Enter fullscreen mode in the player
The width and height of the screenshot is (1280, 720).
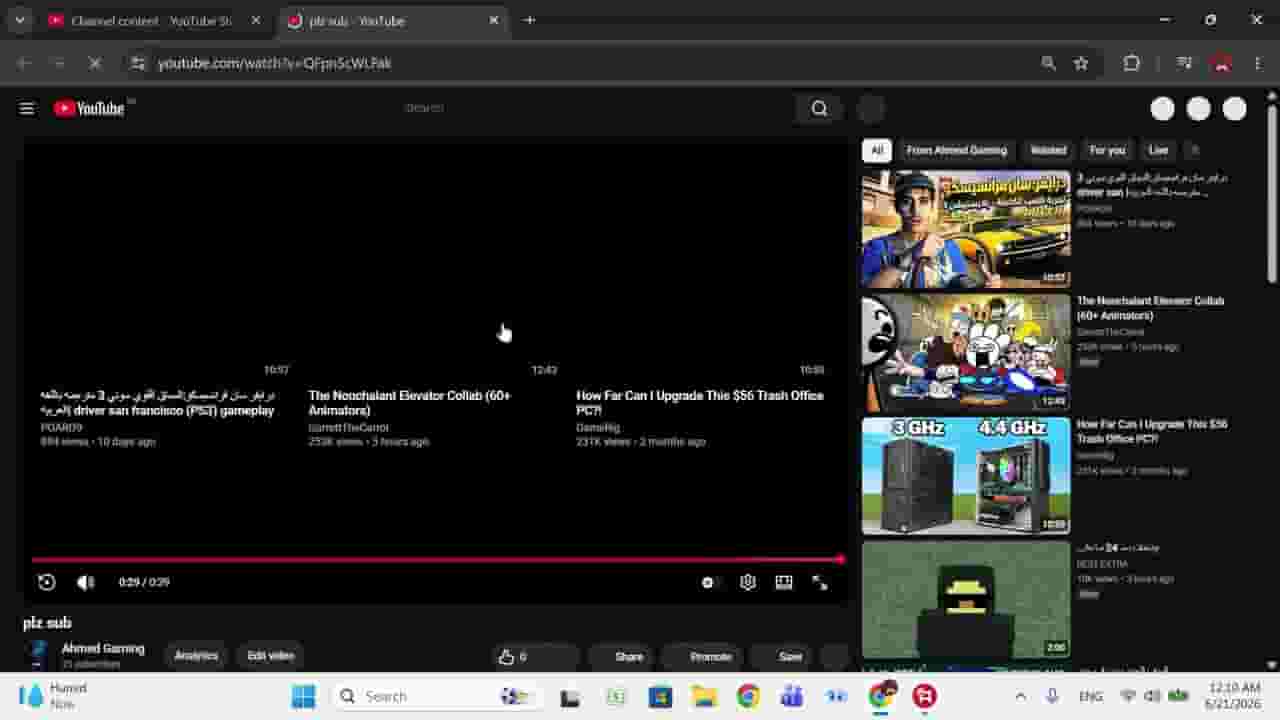point(820,582)
